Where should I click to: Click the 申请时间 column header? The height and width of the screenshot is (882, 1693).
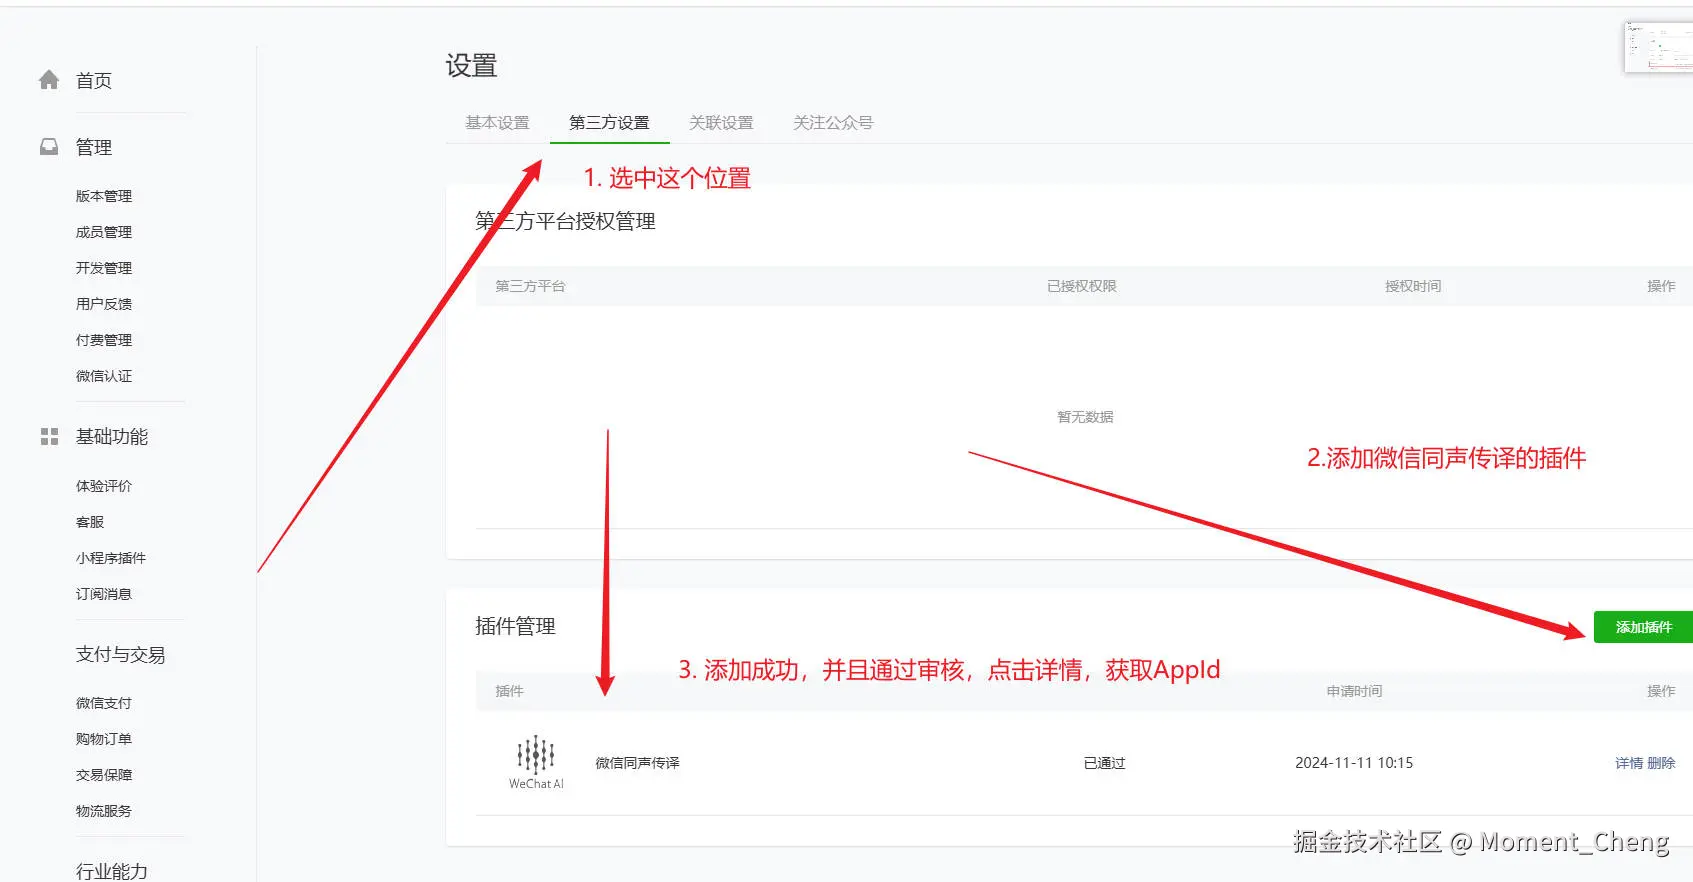coord(1354,691)
